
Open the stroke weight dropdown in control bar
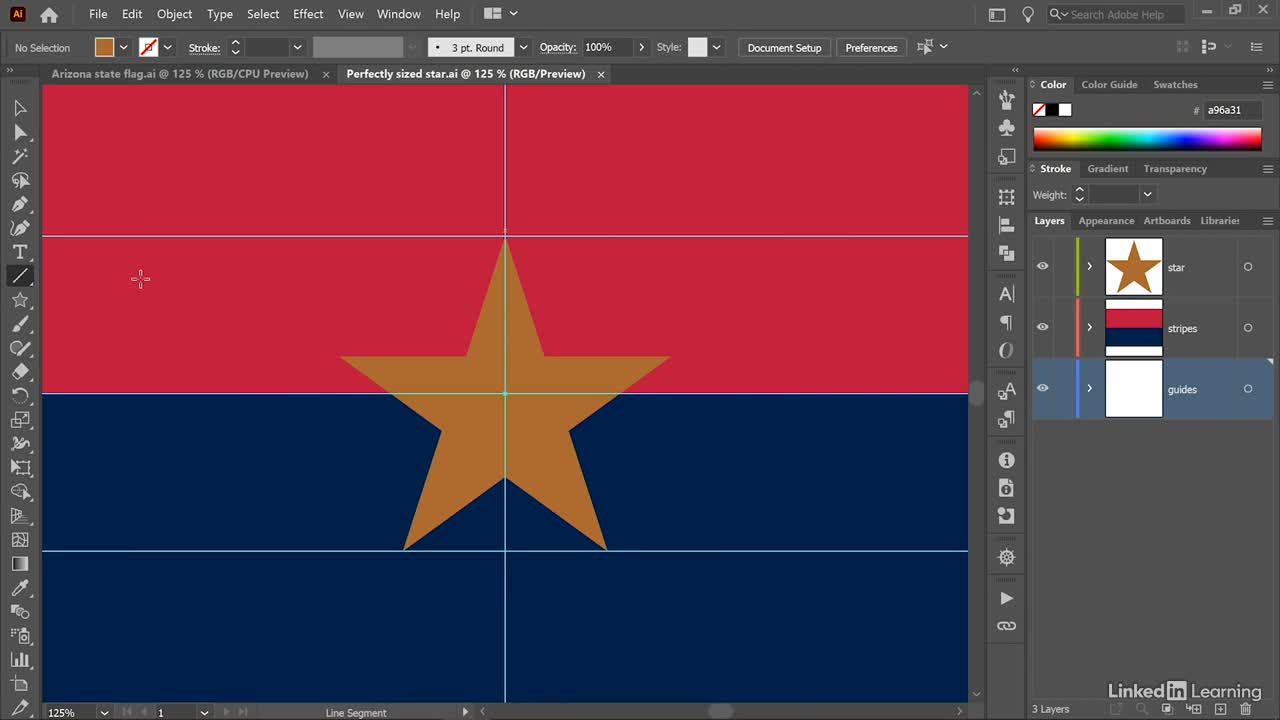tap(297, 47)
